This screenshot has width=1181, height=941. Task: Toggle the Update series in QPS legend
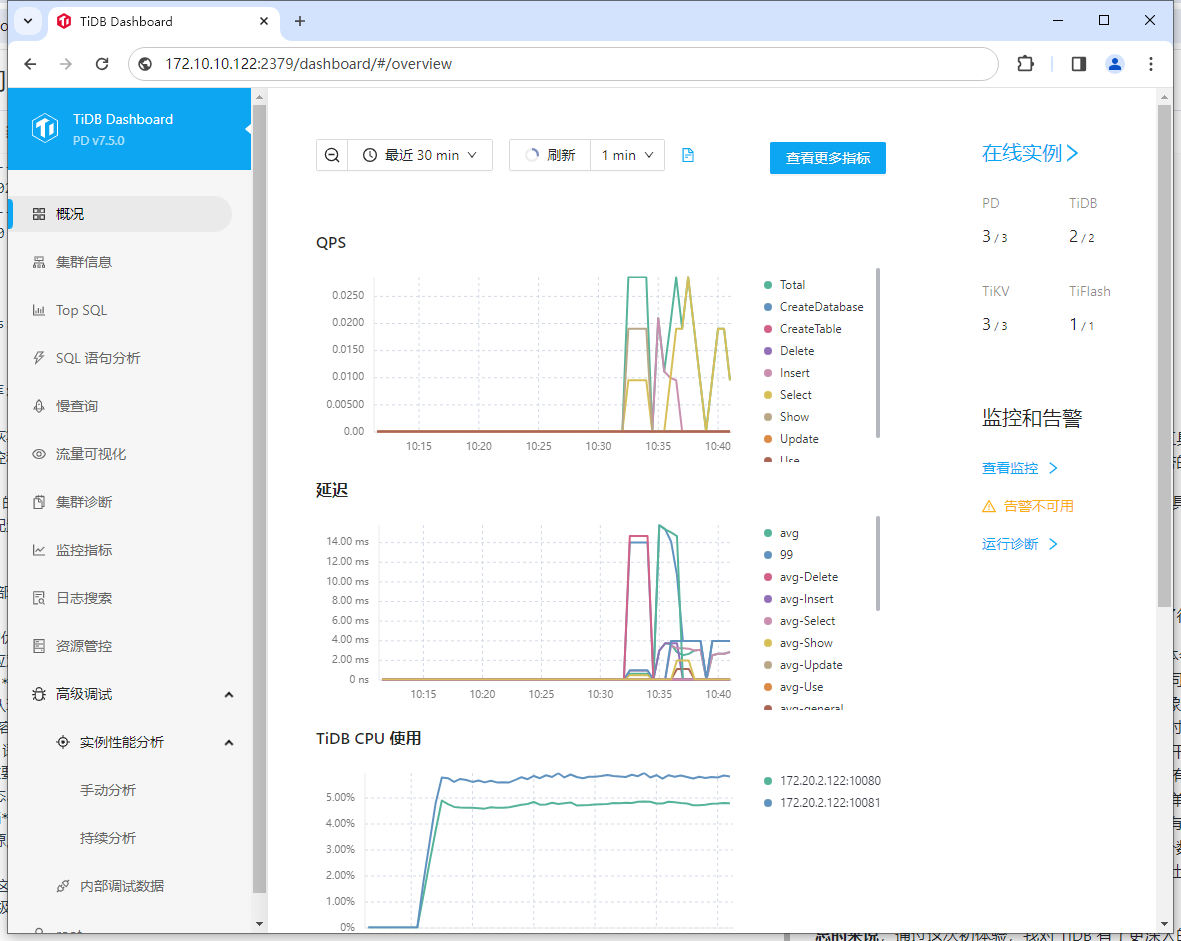click(791, 438)
